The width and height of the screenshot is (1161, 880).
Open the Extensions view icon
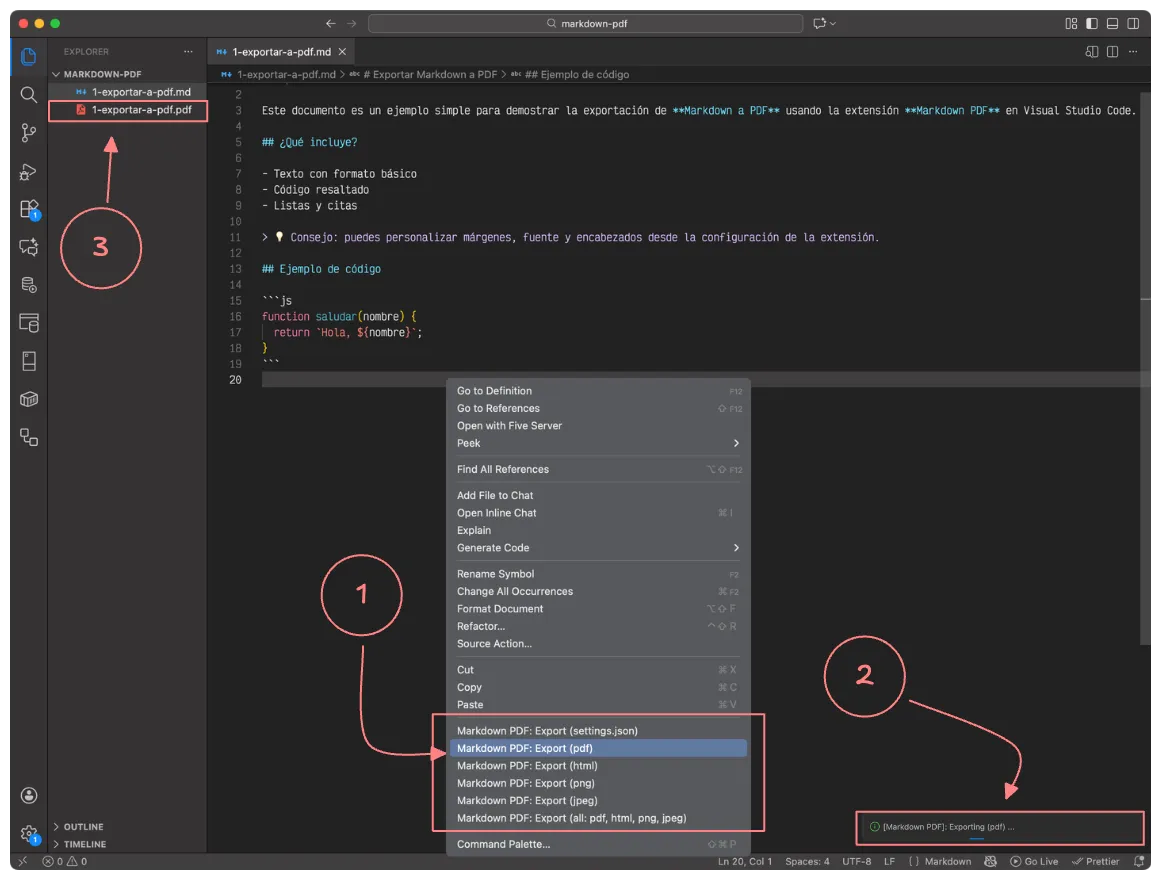coord(29,209)
